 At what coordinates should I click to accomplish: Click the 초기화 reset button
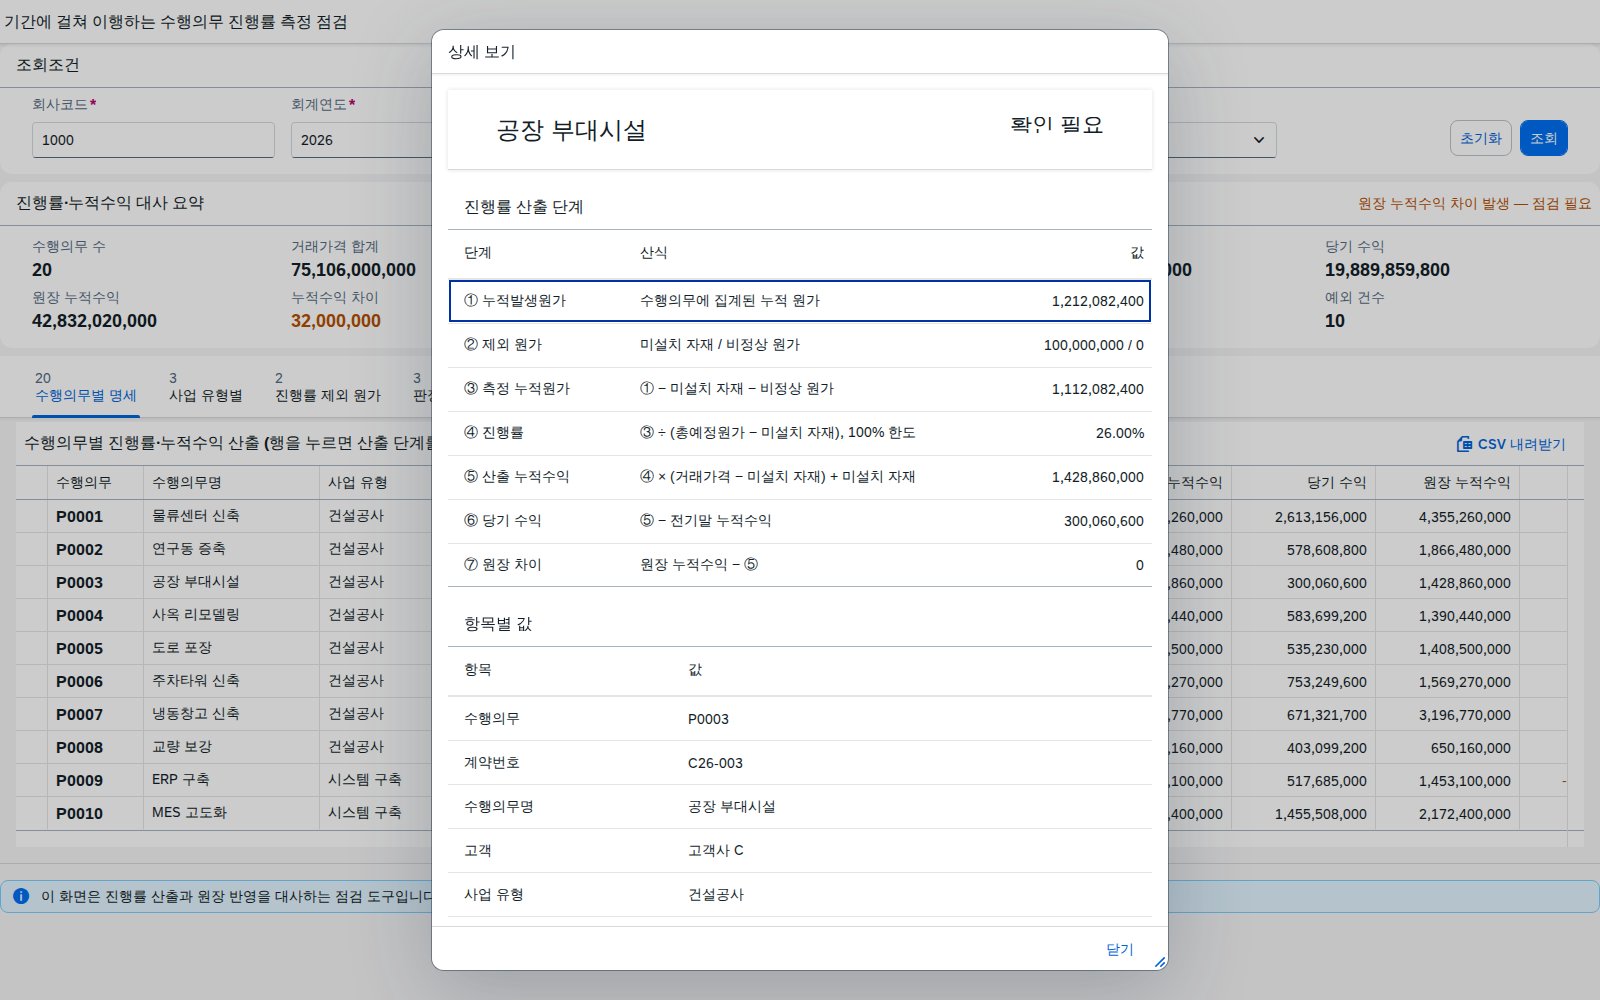click(x=1481, y=138)
